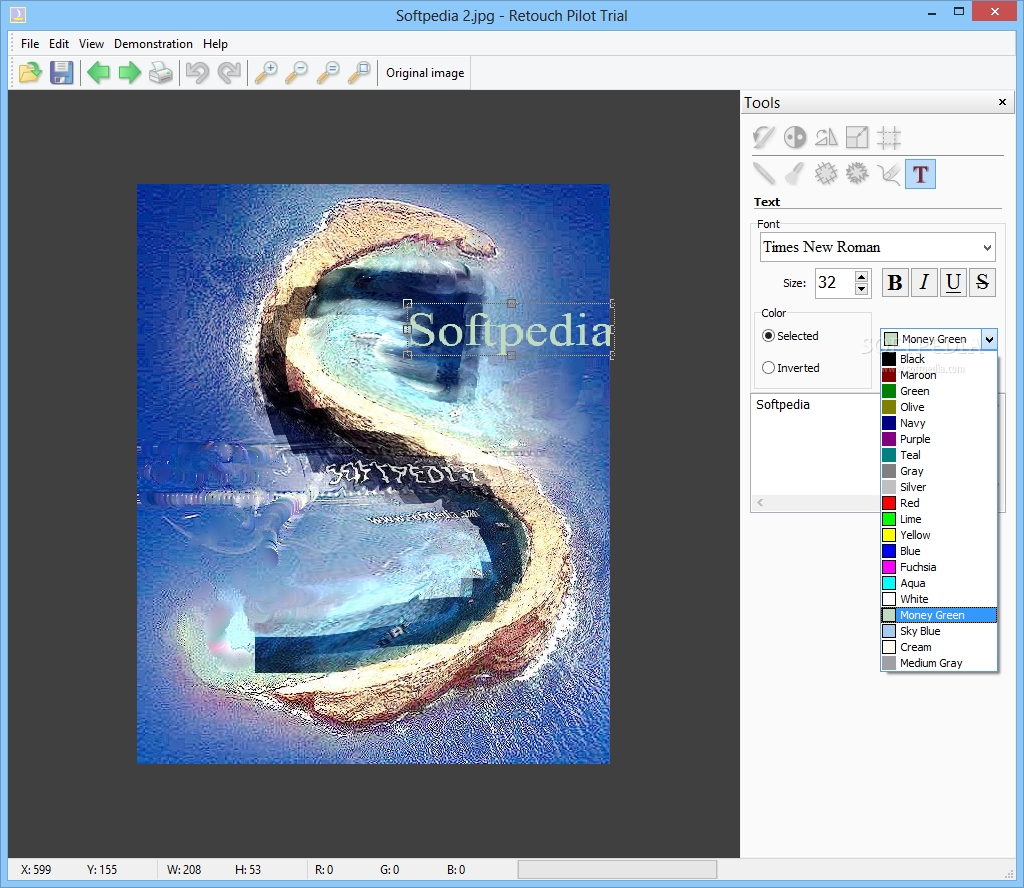
Task: Select the Concealer brush tool
Action: tap(795, 174)
